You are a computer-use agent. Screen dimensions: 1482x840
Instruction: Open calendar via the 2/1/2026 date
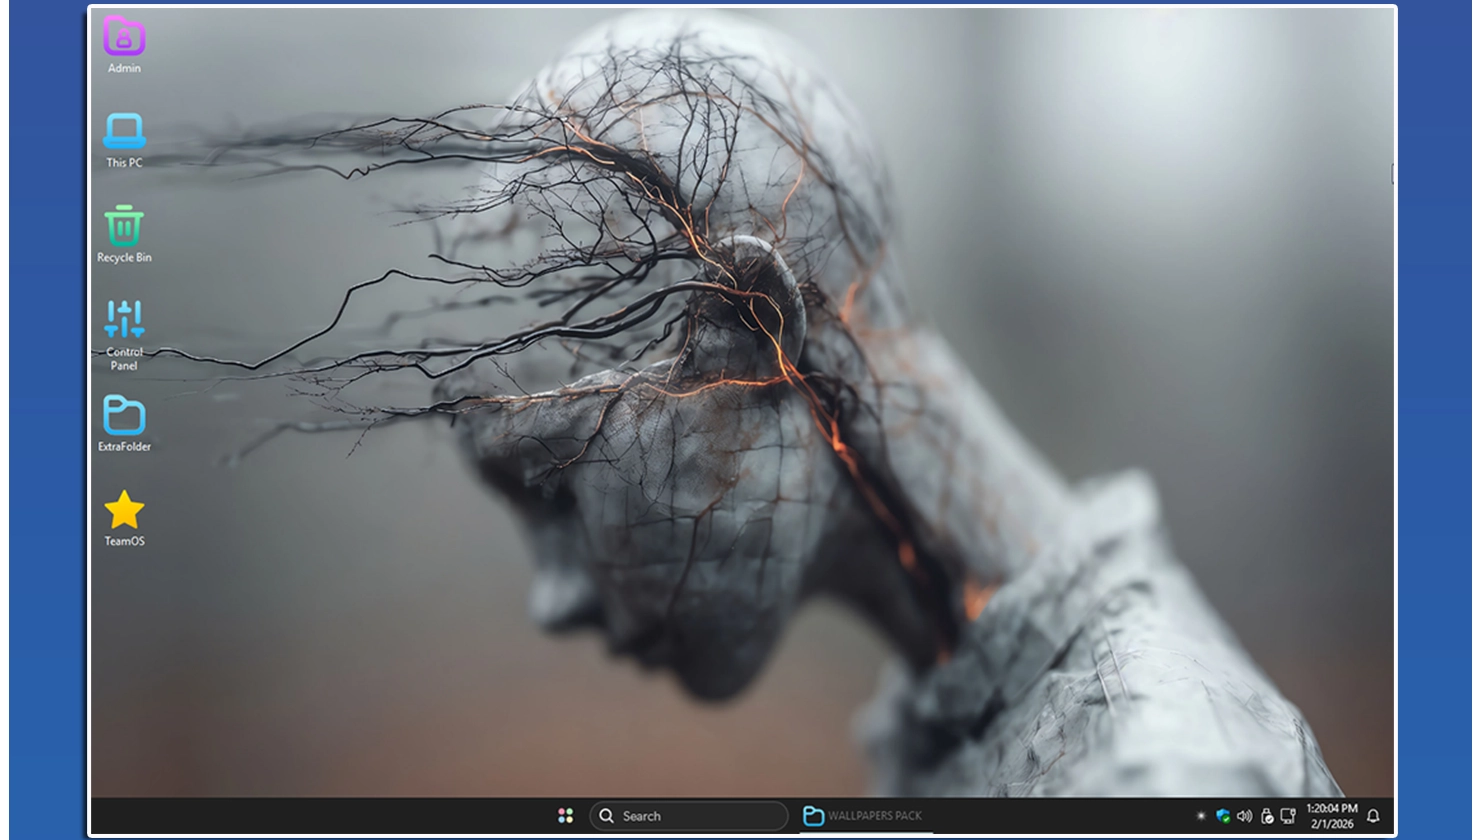point(1332,825)
